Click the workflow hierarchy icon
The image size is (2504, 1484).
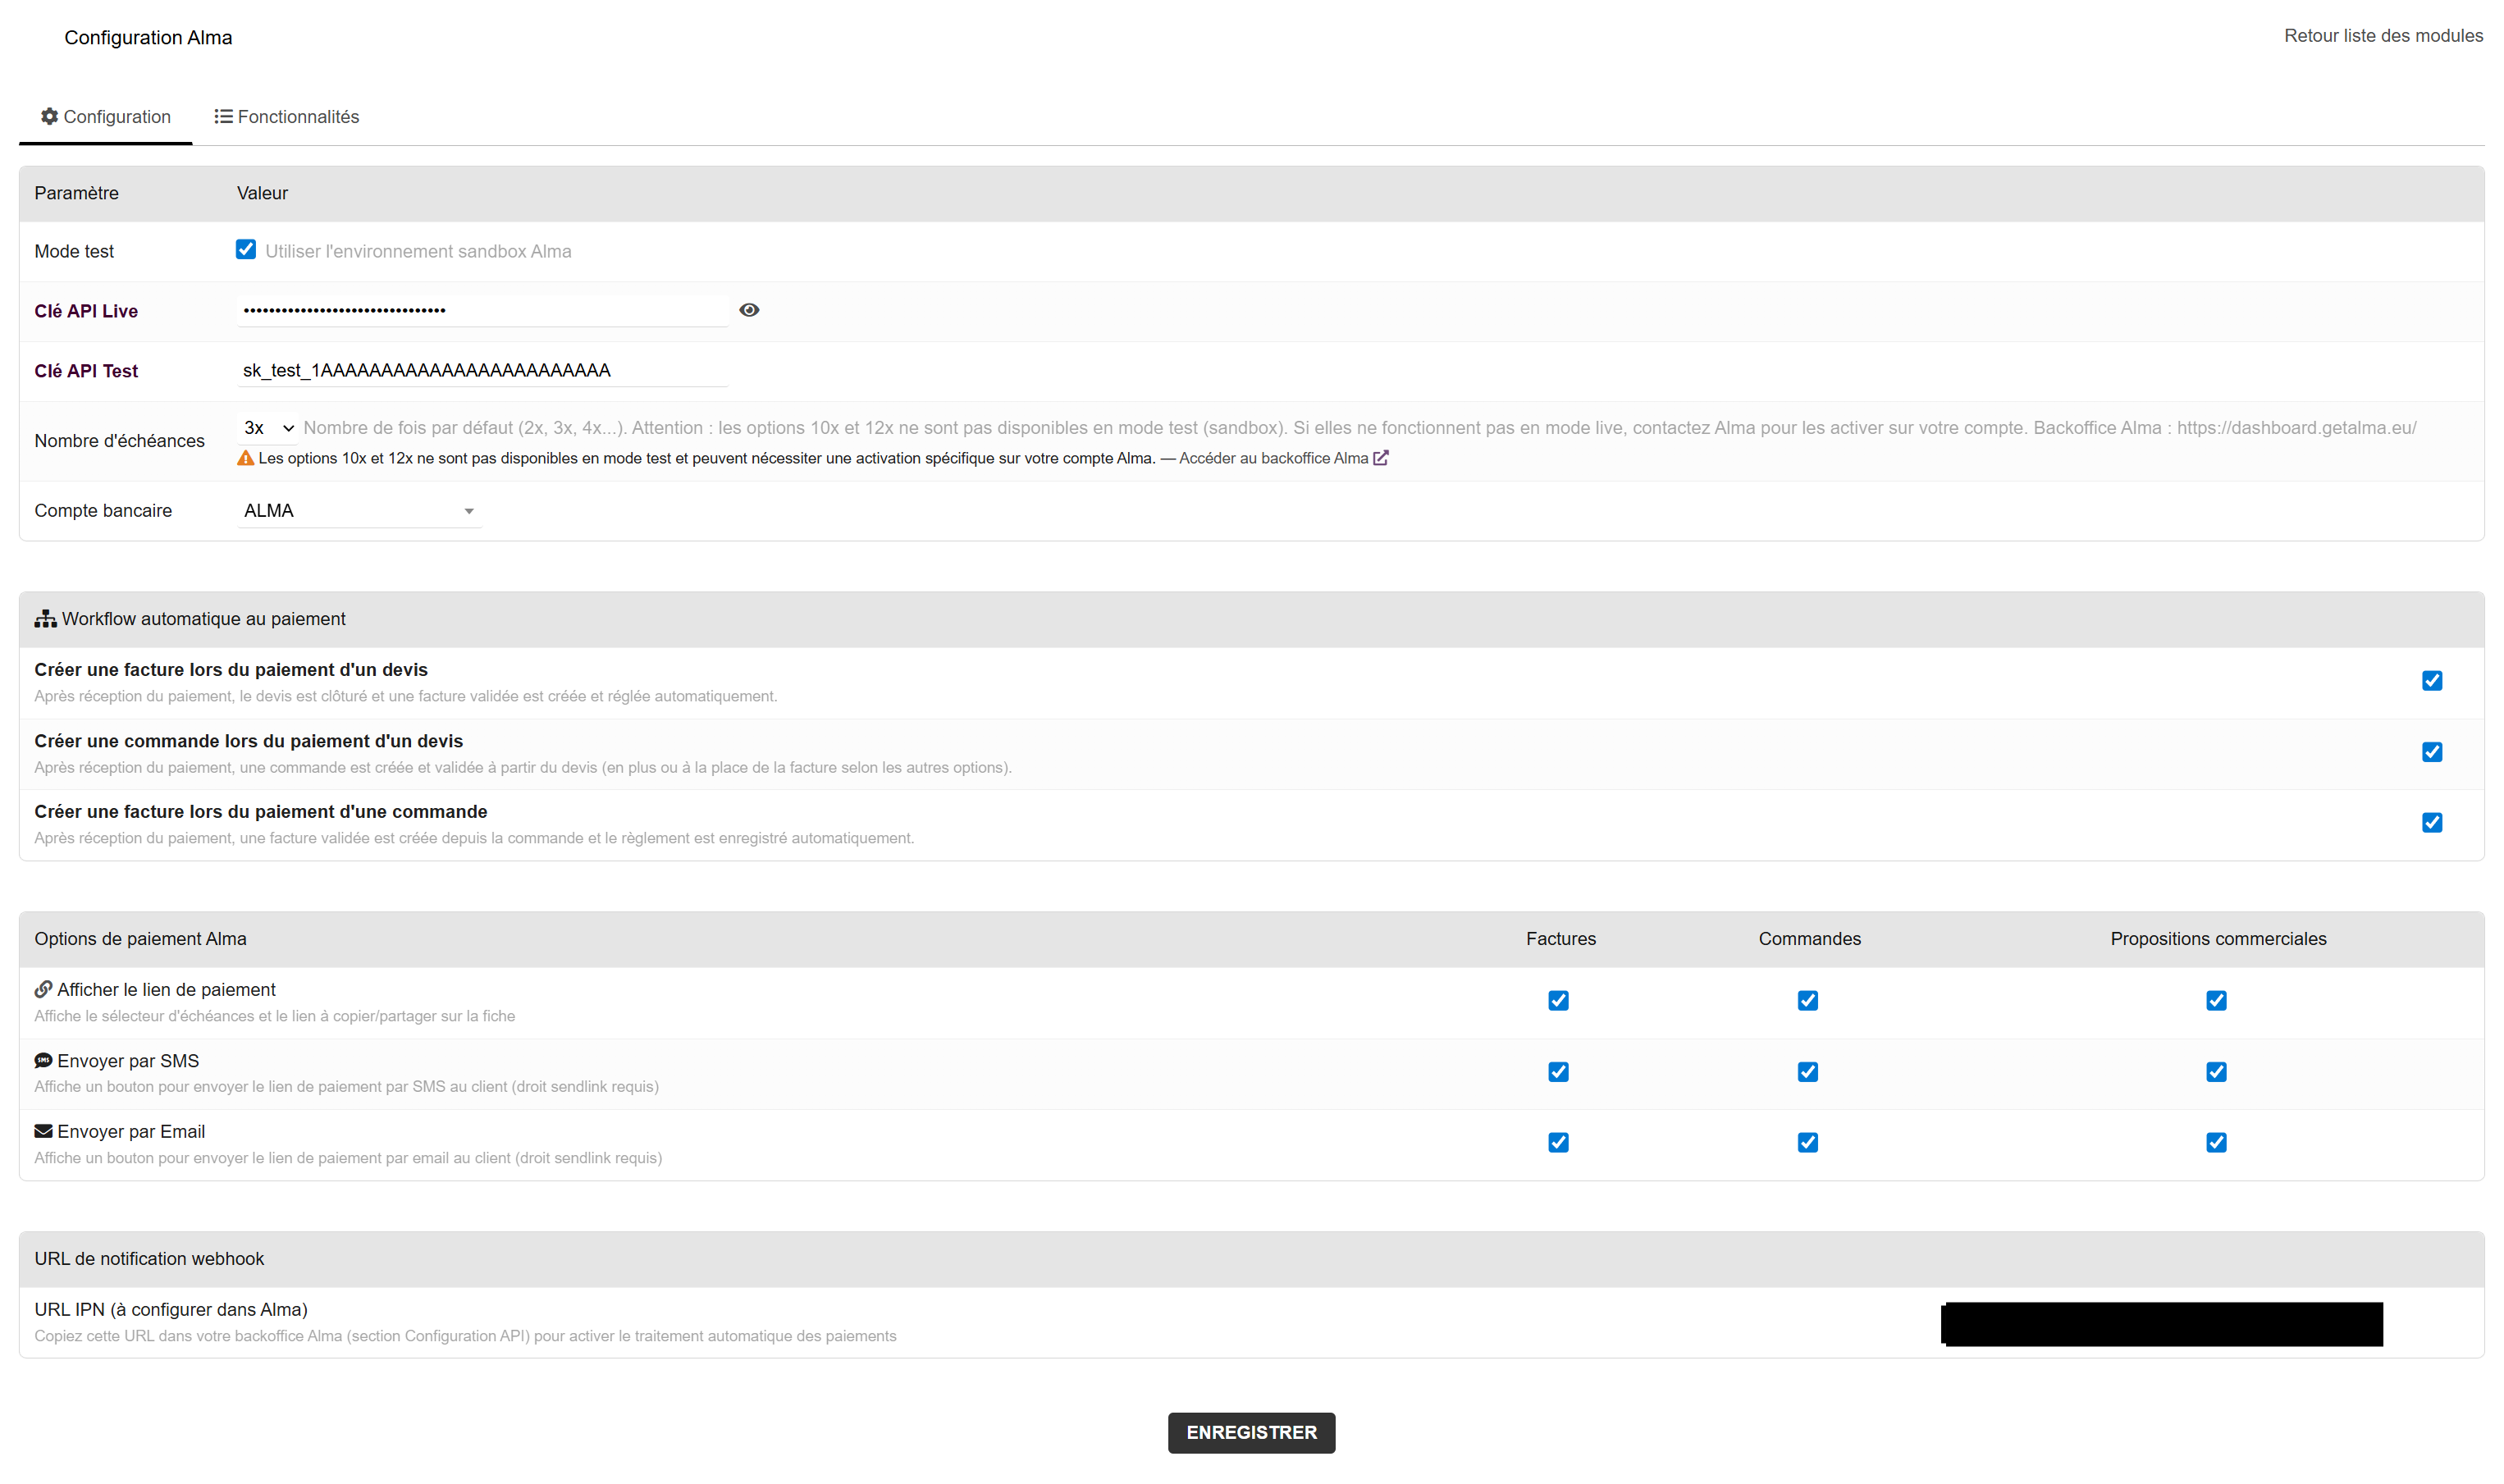[x=45, y=619]
